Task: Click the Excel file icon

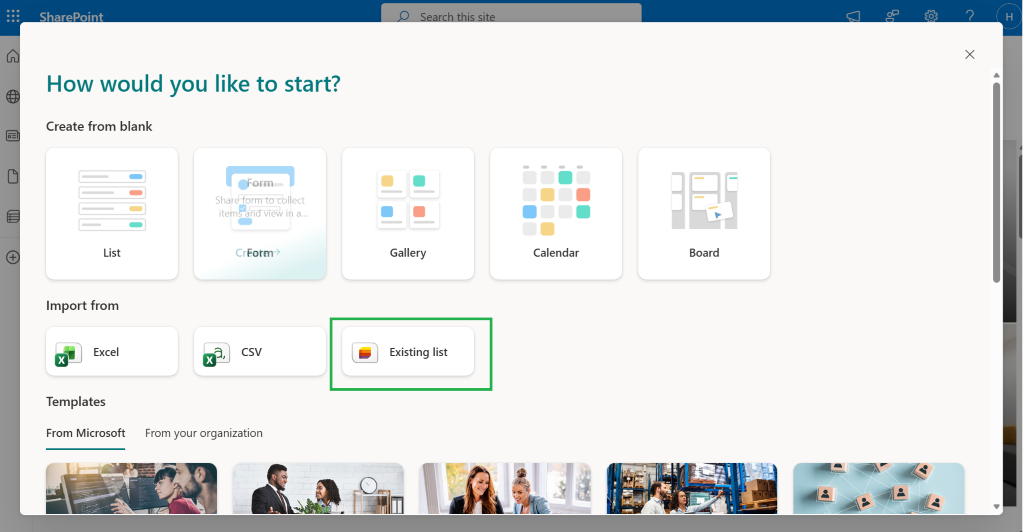Action: pyautogui.click(x=68, y=353)
